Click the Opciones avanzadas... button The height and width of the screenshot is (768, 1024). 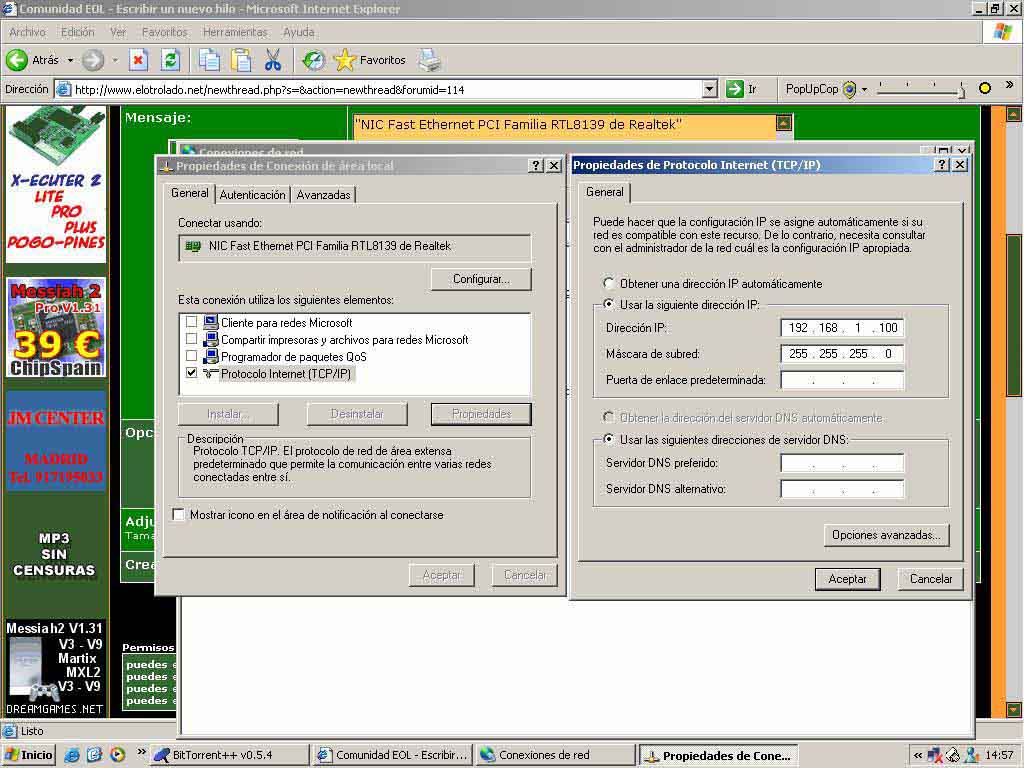tap(886, 535)
